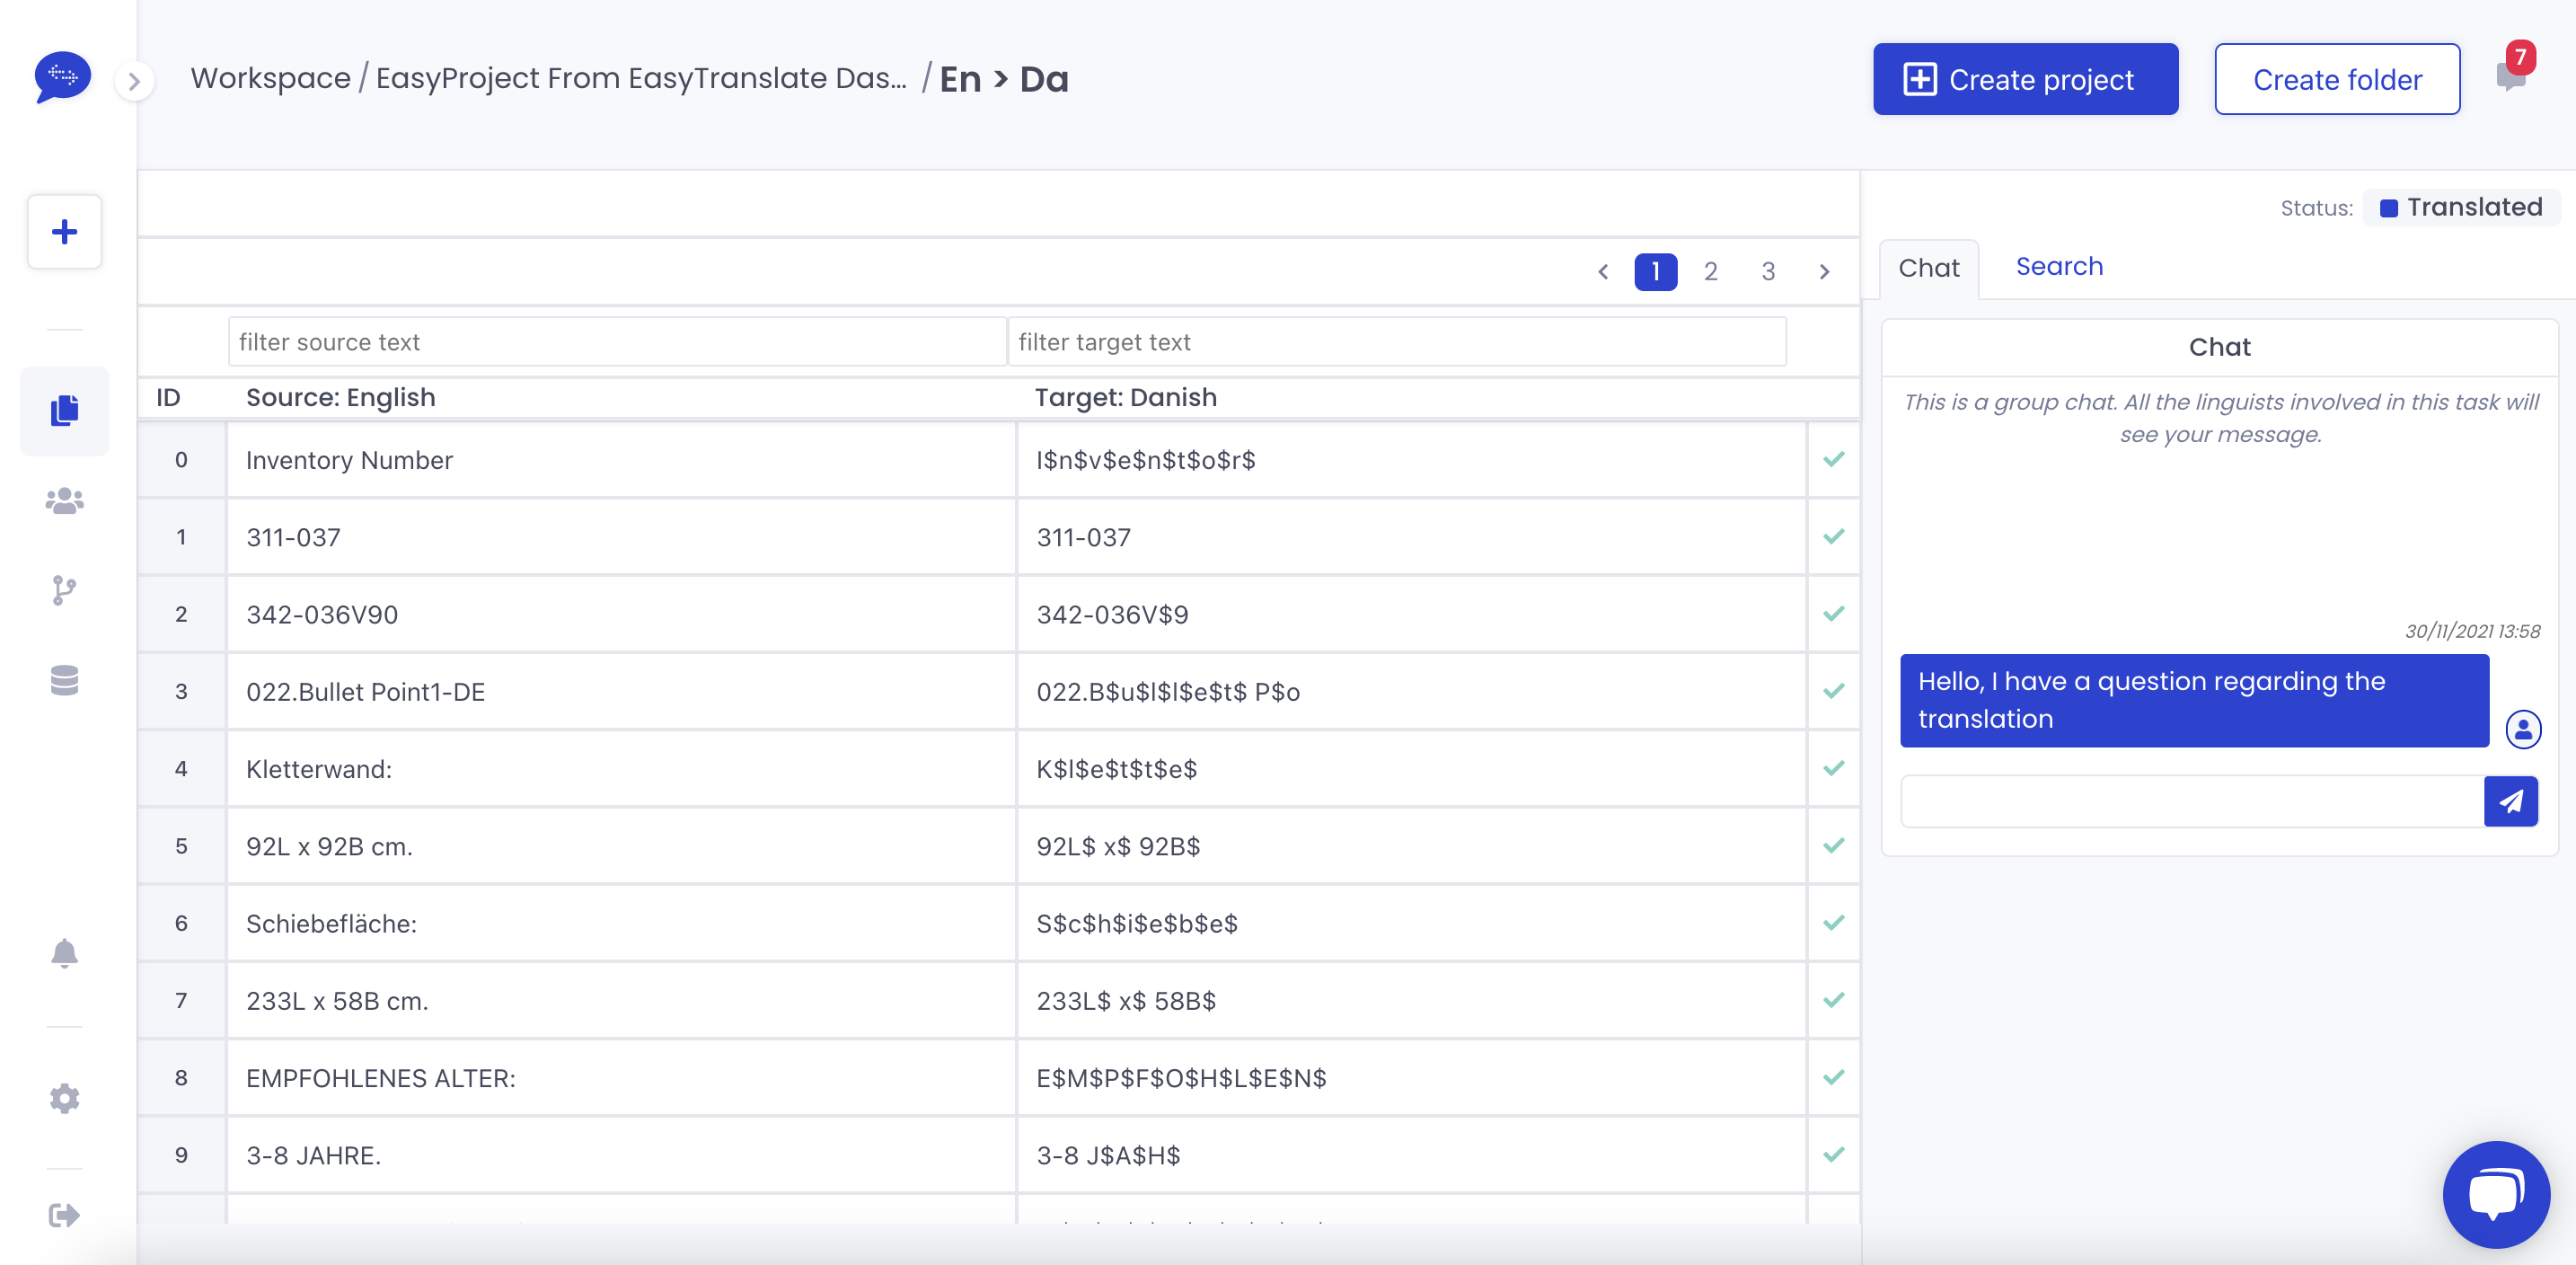
Task: Toggle confirmation checkmark on segment 9
Action: pyautogui.click(x=1833, y=1155)
